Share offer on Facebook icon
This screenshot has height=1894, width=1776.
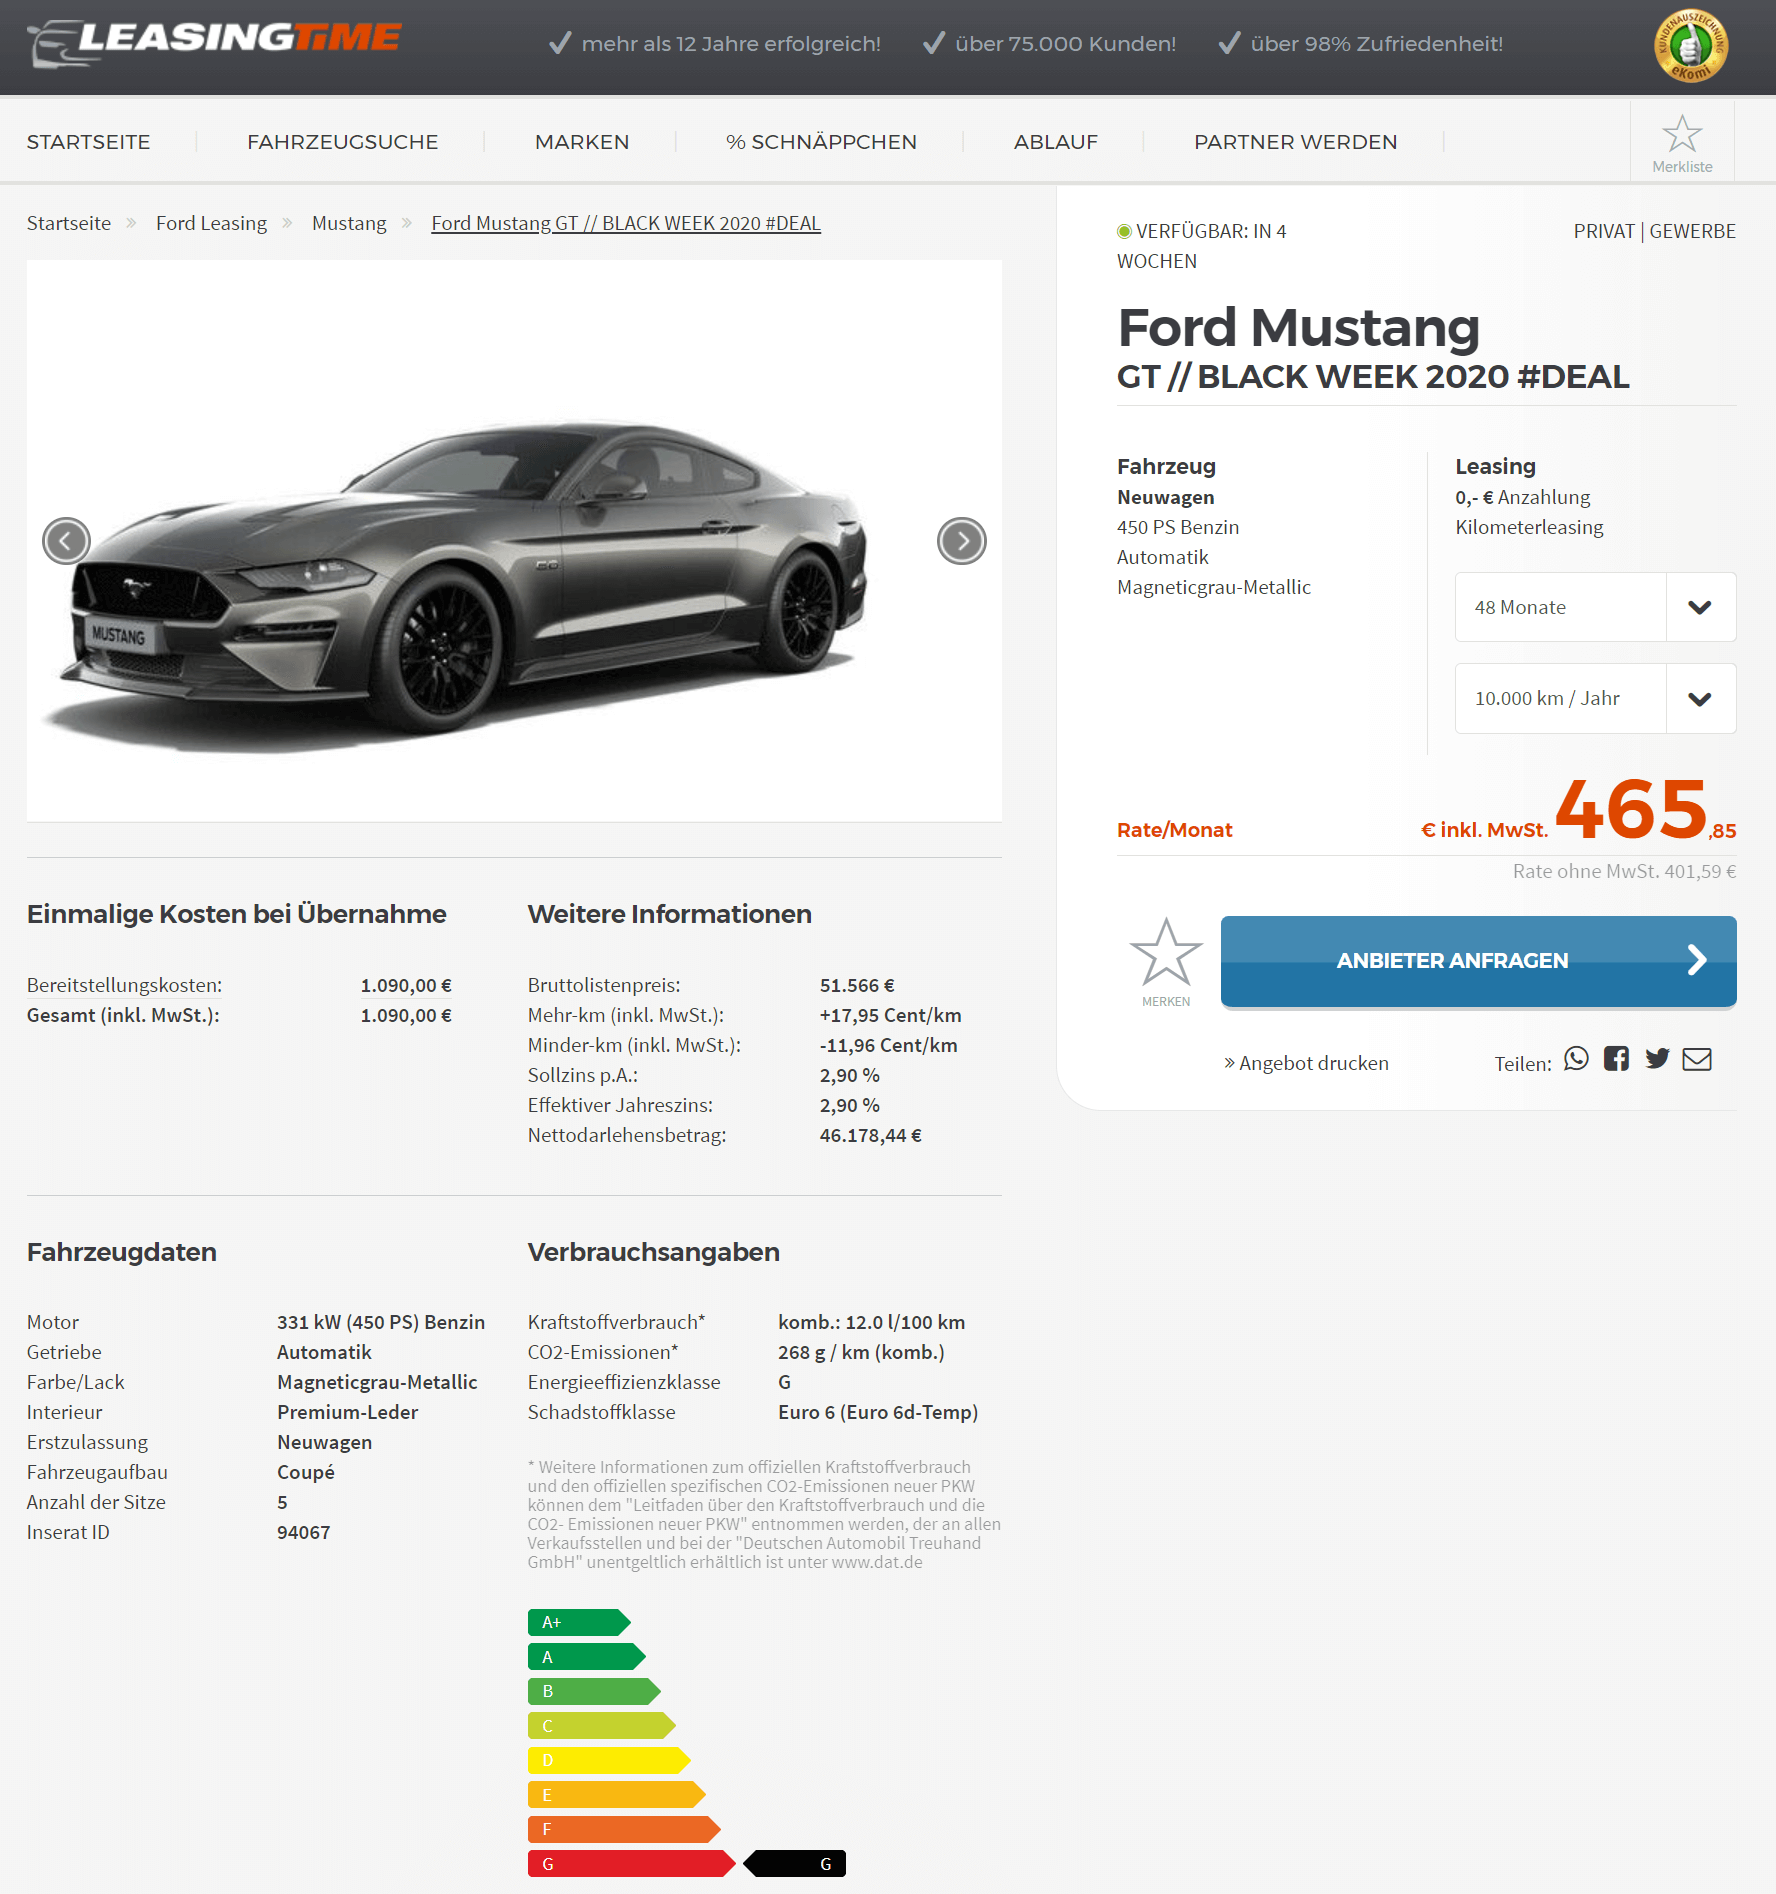coord(1616,1059)
